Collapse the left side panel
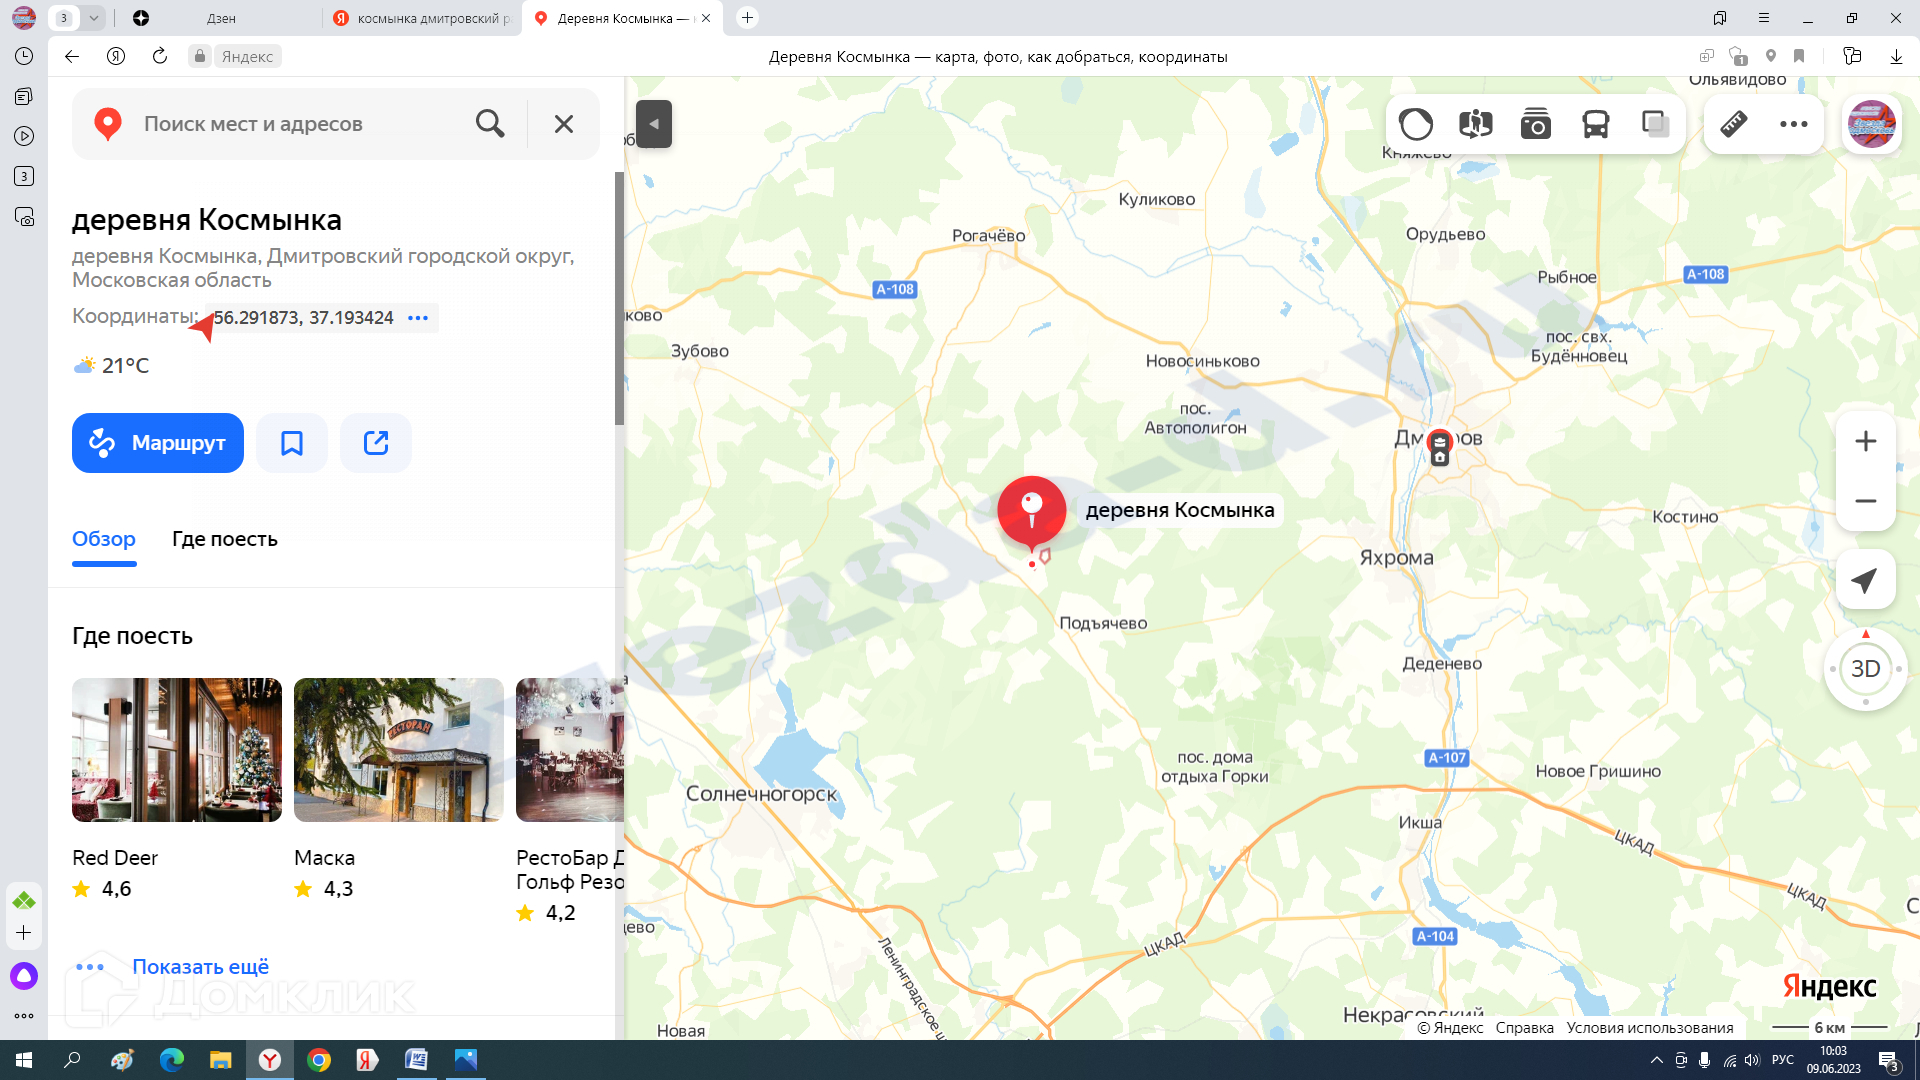Image resolution: width=1920 pixels, height=1080 pixels. [653, 124]
